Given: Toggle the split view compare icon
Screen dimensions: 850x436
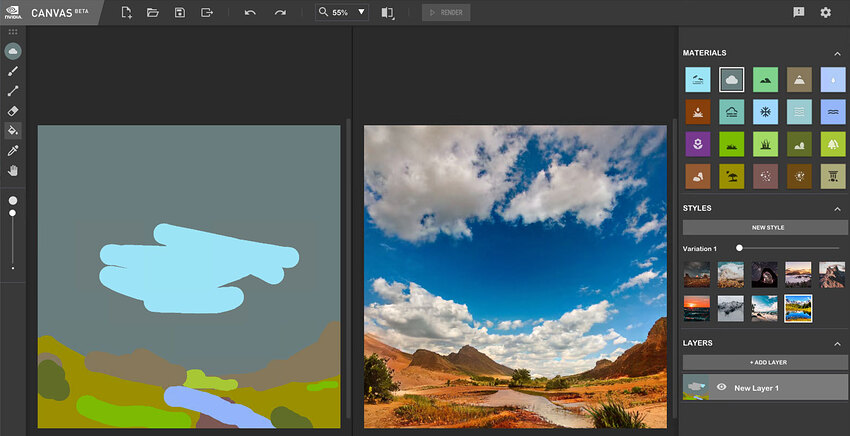Looking at the screenshot, I should coord(388,12).
